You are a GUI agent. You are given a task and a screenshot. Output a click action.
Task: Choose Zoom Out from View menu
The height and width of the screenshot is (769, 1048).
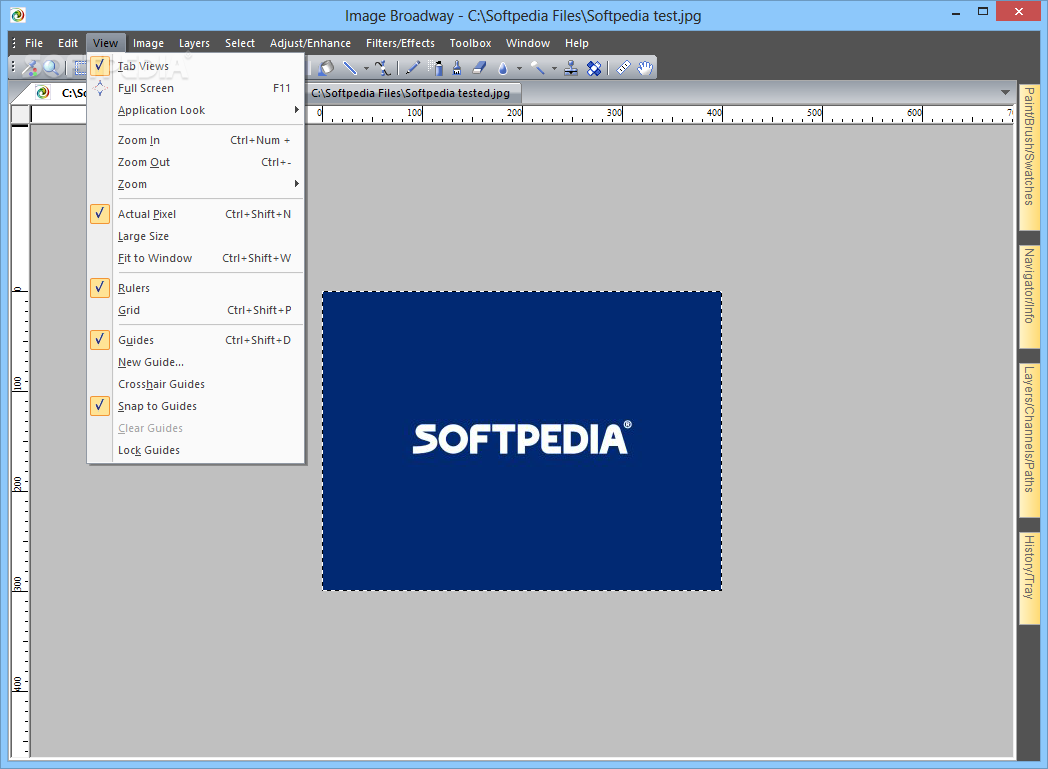196,162
